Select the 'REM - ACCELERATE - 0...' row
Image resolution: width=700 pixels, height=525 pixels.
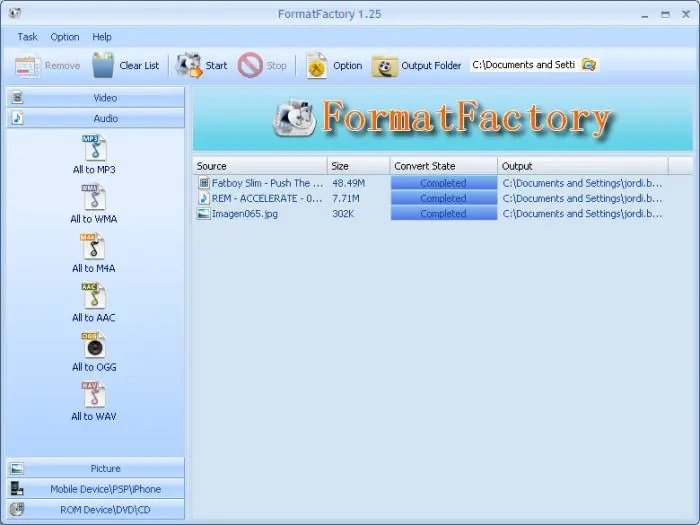[443, 198]
